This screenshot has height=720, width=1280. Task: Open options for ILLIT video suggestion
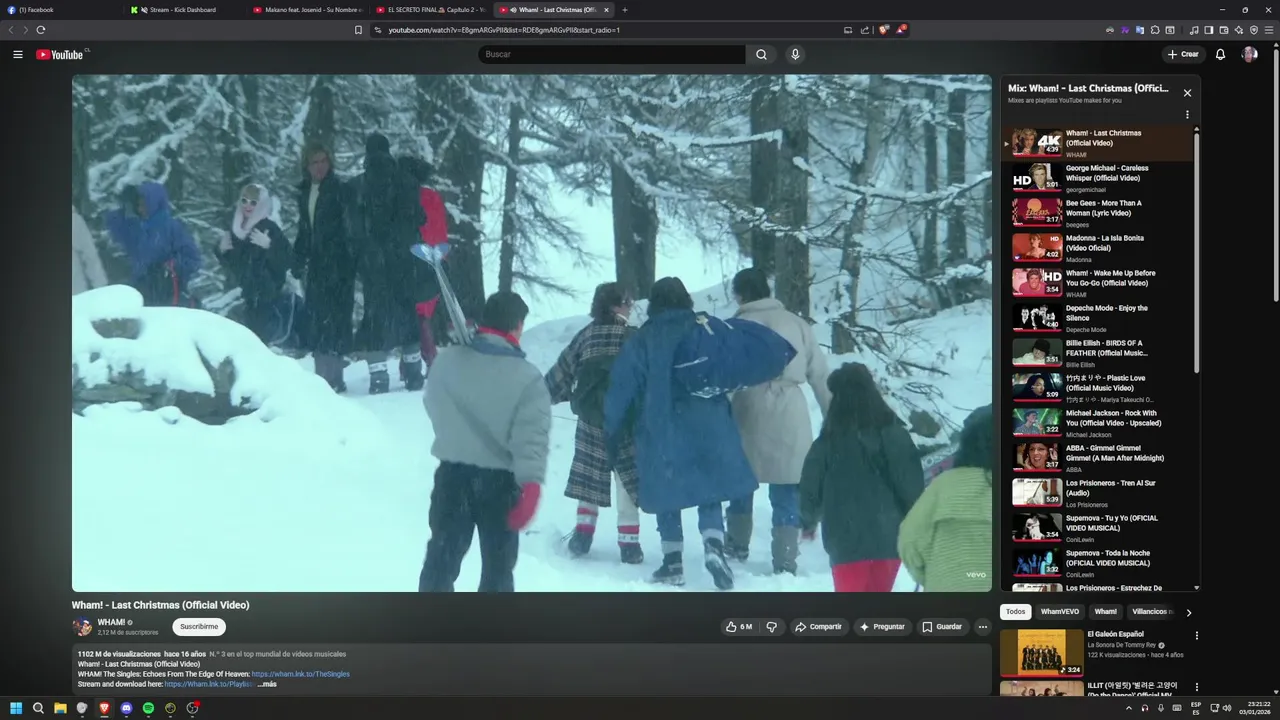point(1196,687)
